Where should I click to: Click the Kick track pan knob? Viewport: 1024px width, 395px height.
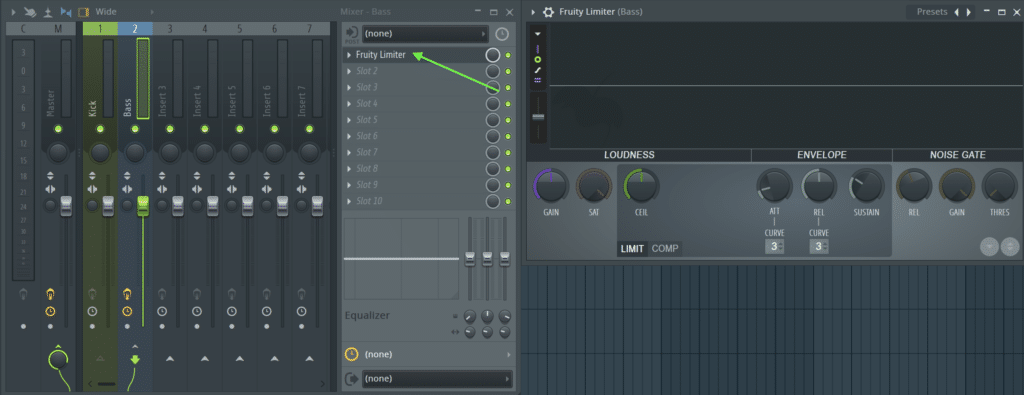[100, 153]
